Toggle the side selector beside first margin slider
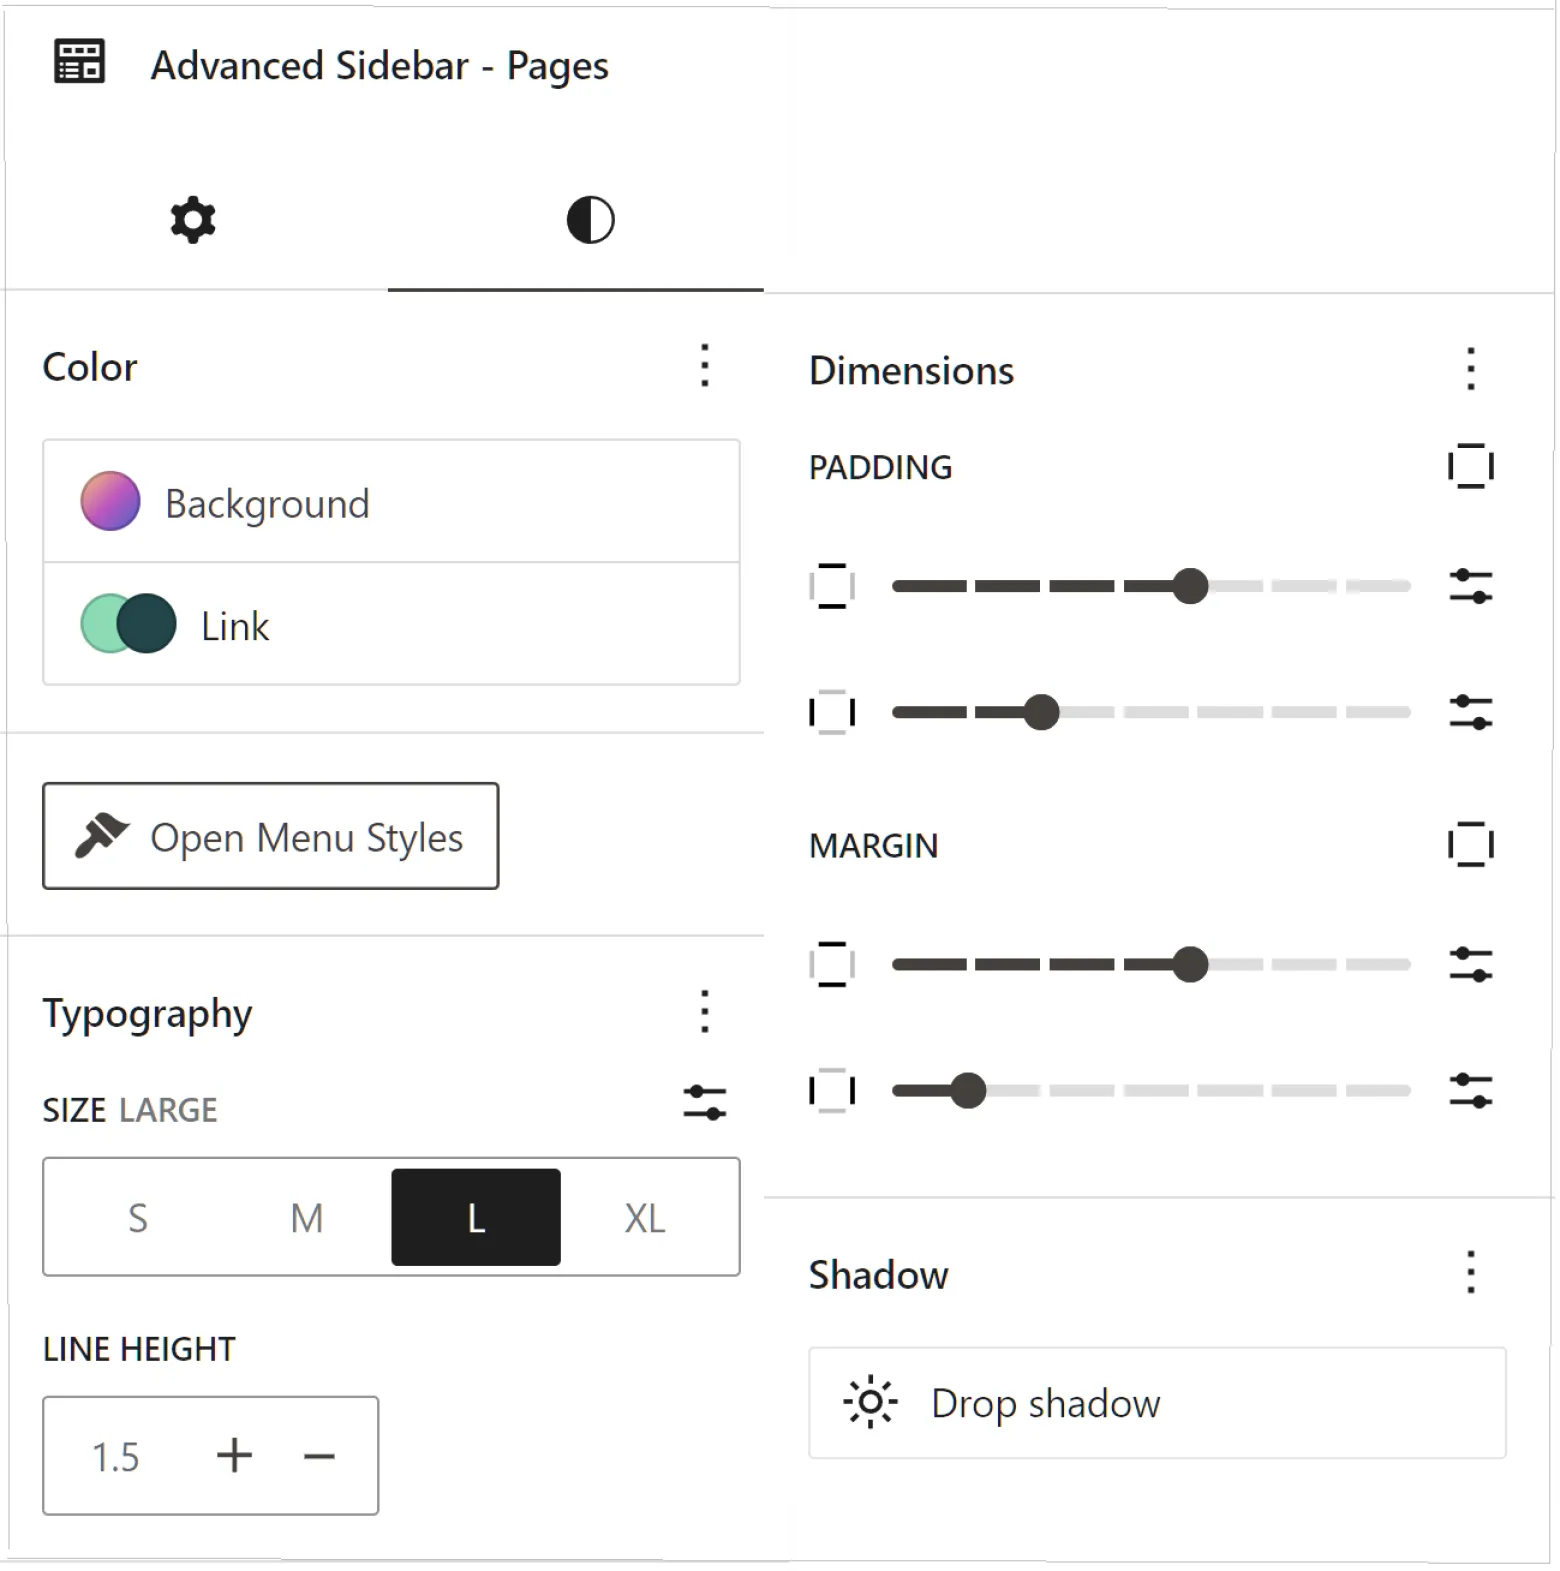This screenshot has height=1571, width=1560. 831,965
